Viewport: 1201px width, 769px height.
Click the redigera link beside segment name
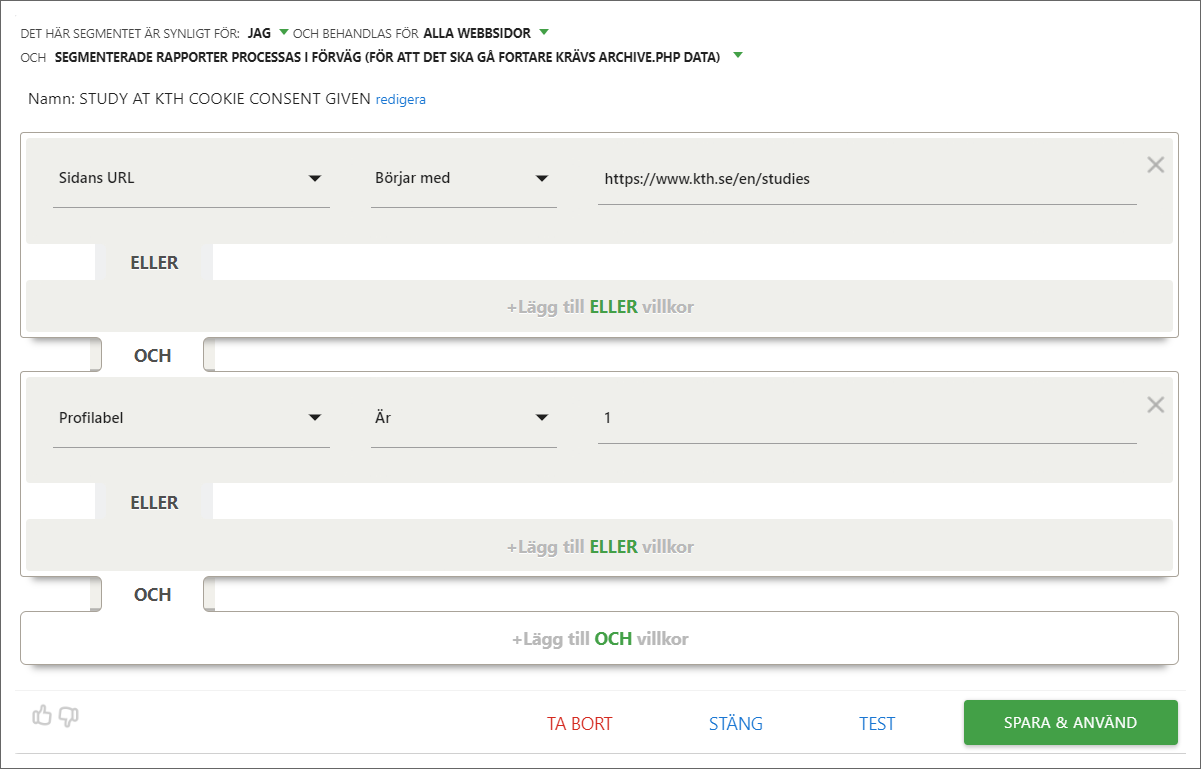400,100
